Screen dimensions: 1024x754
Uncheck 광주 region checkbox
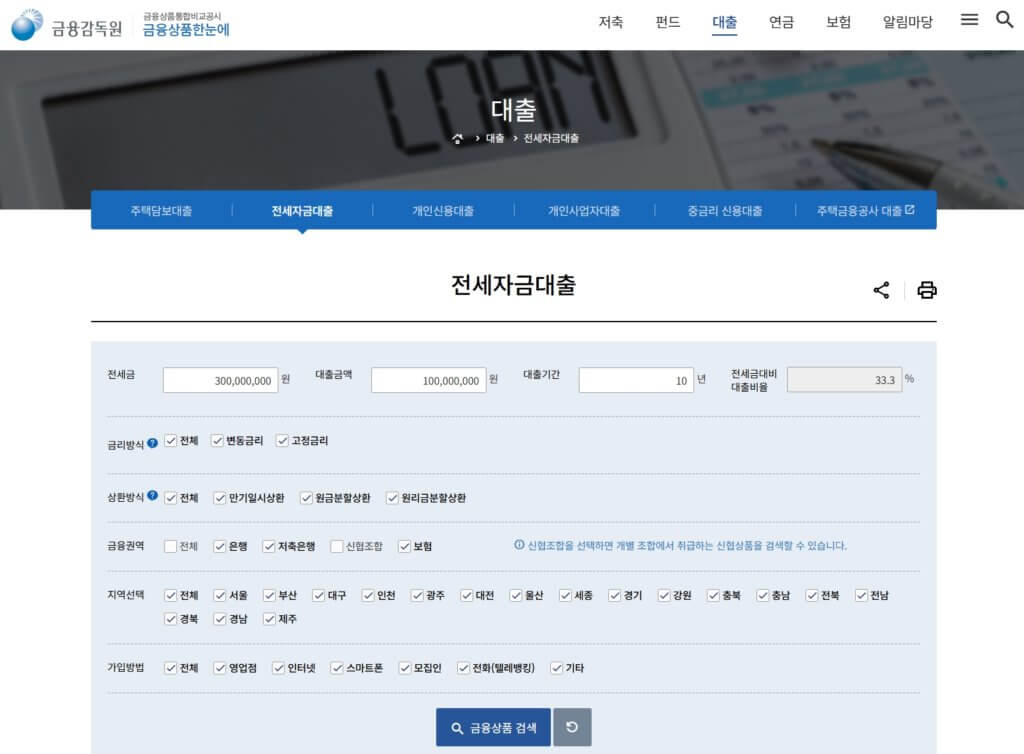pos(417,595)
